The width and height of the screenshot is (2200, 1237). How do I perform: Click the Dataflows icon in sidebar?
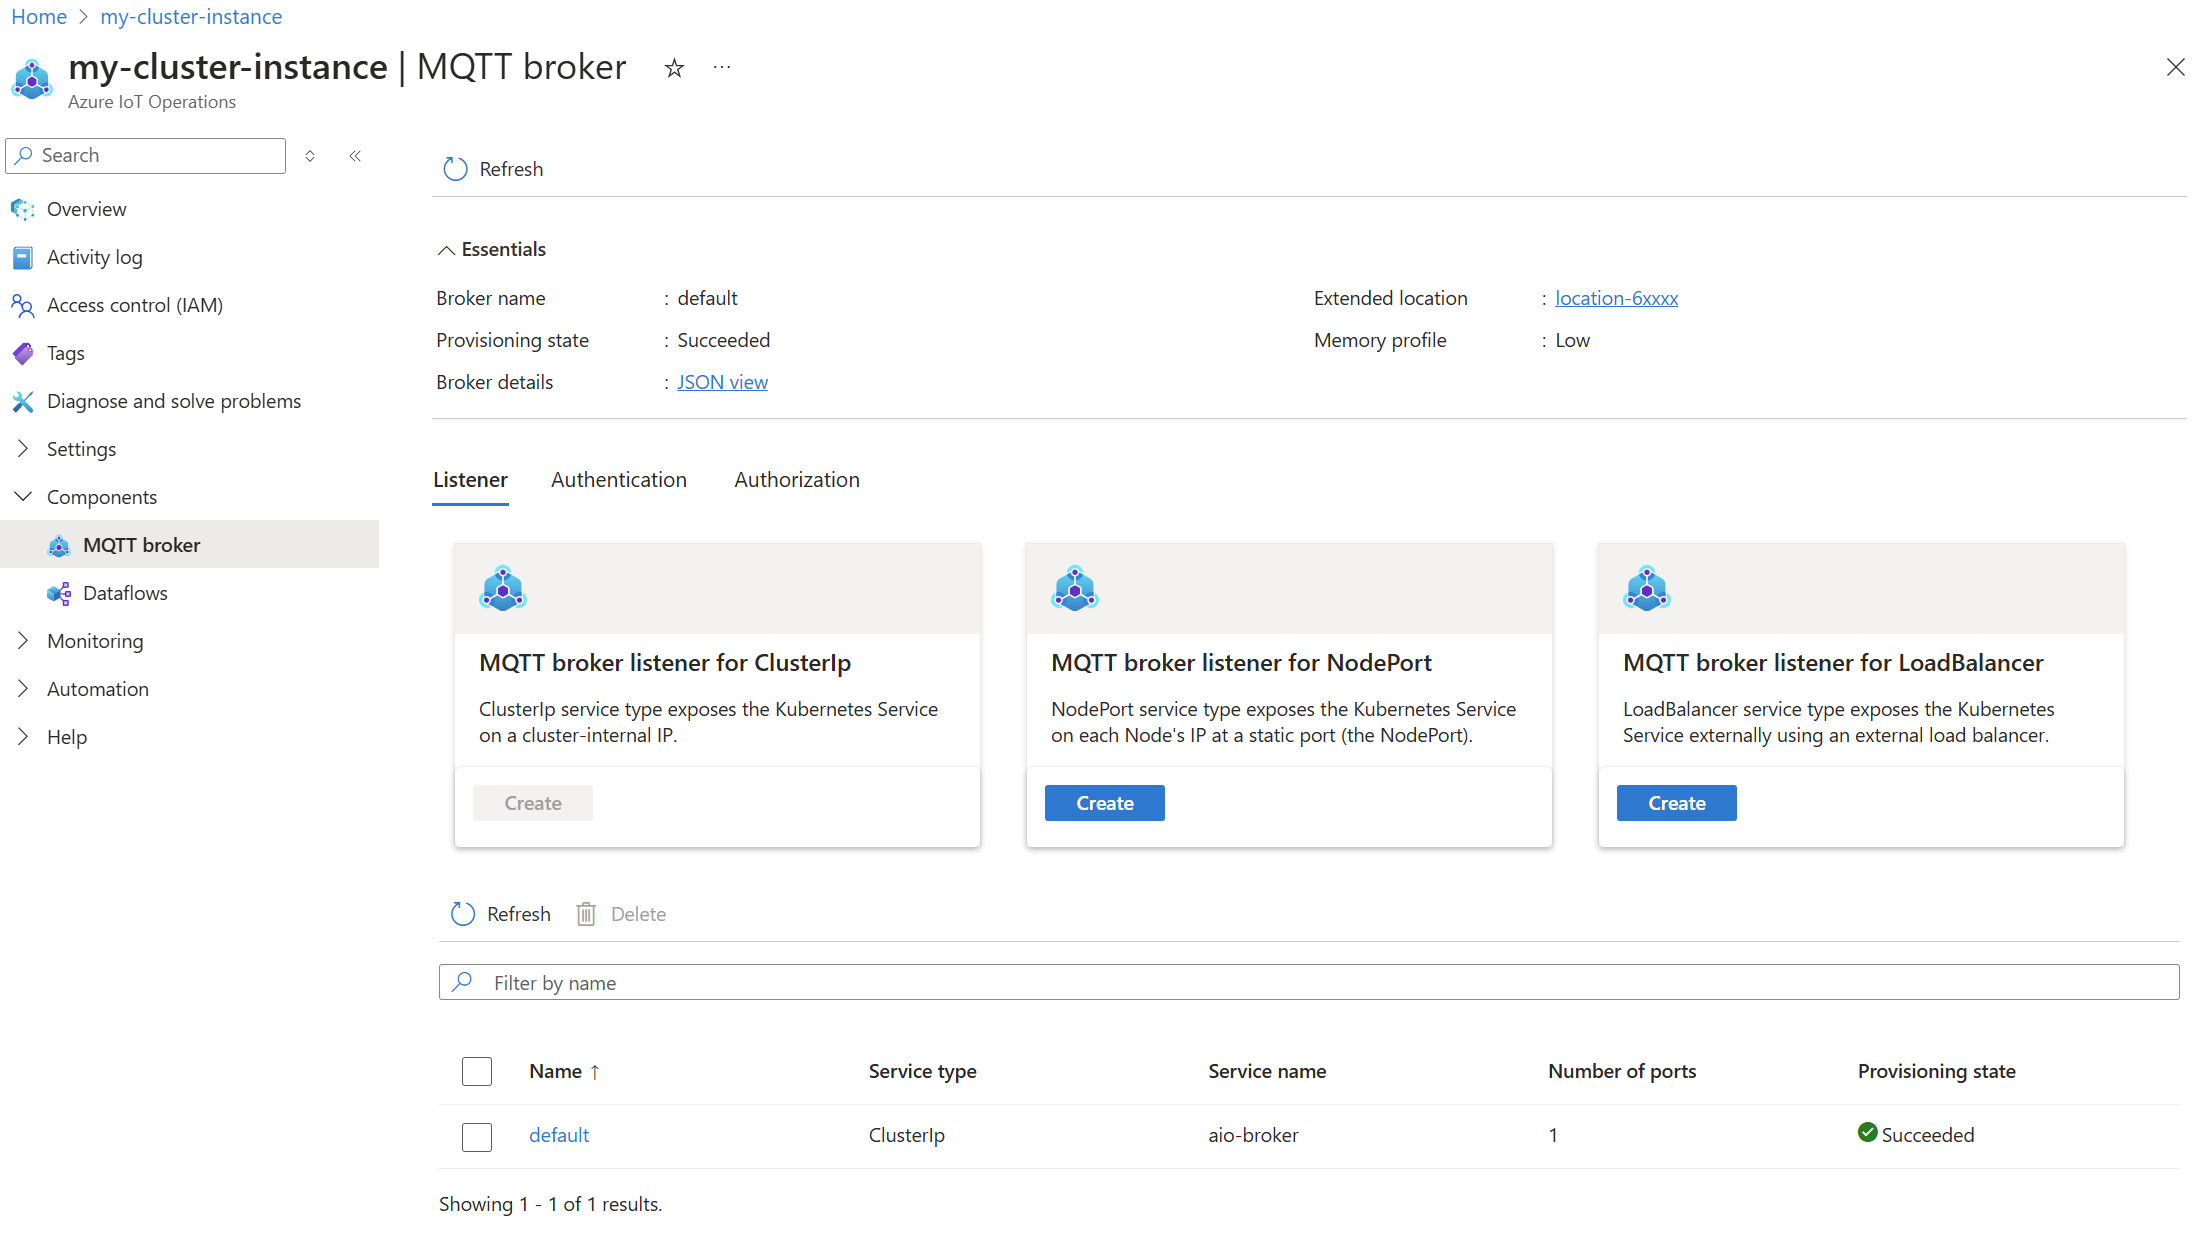pos(60,592)
